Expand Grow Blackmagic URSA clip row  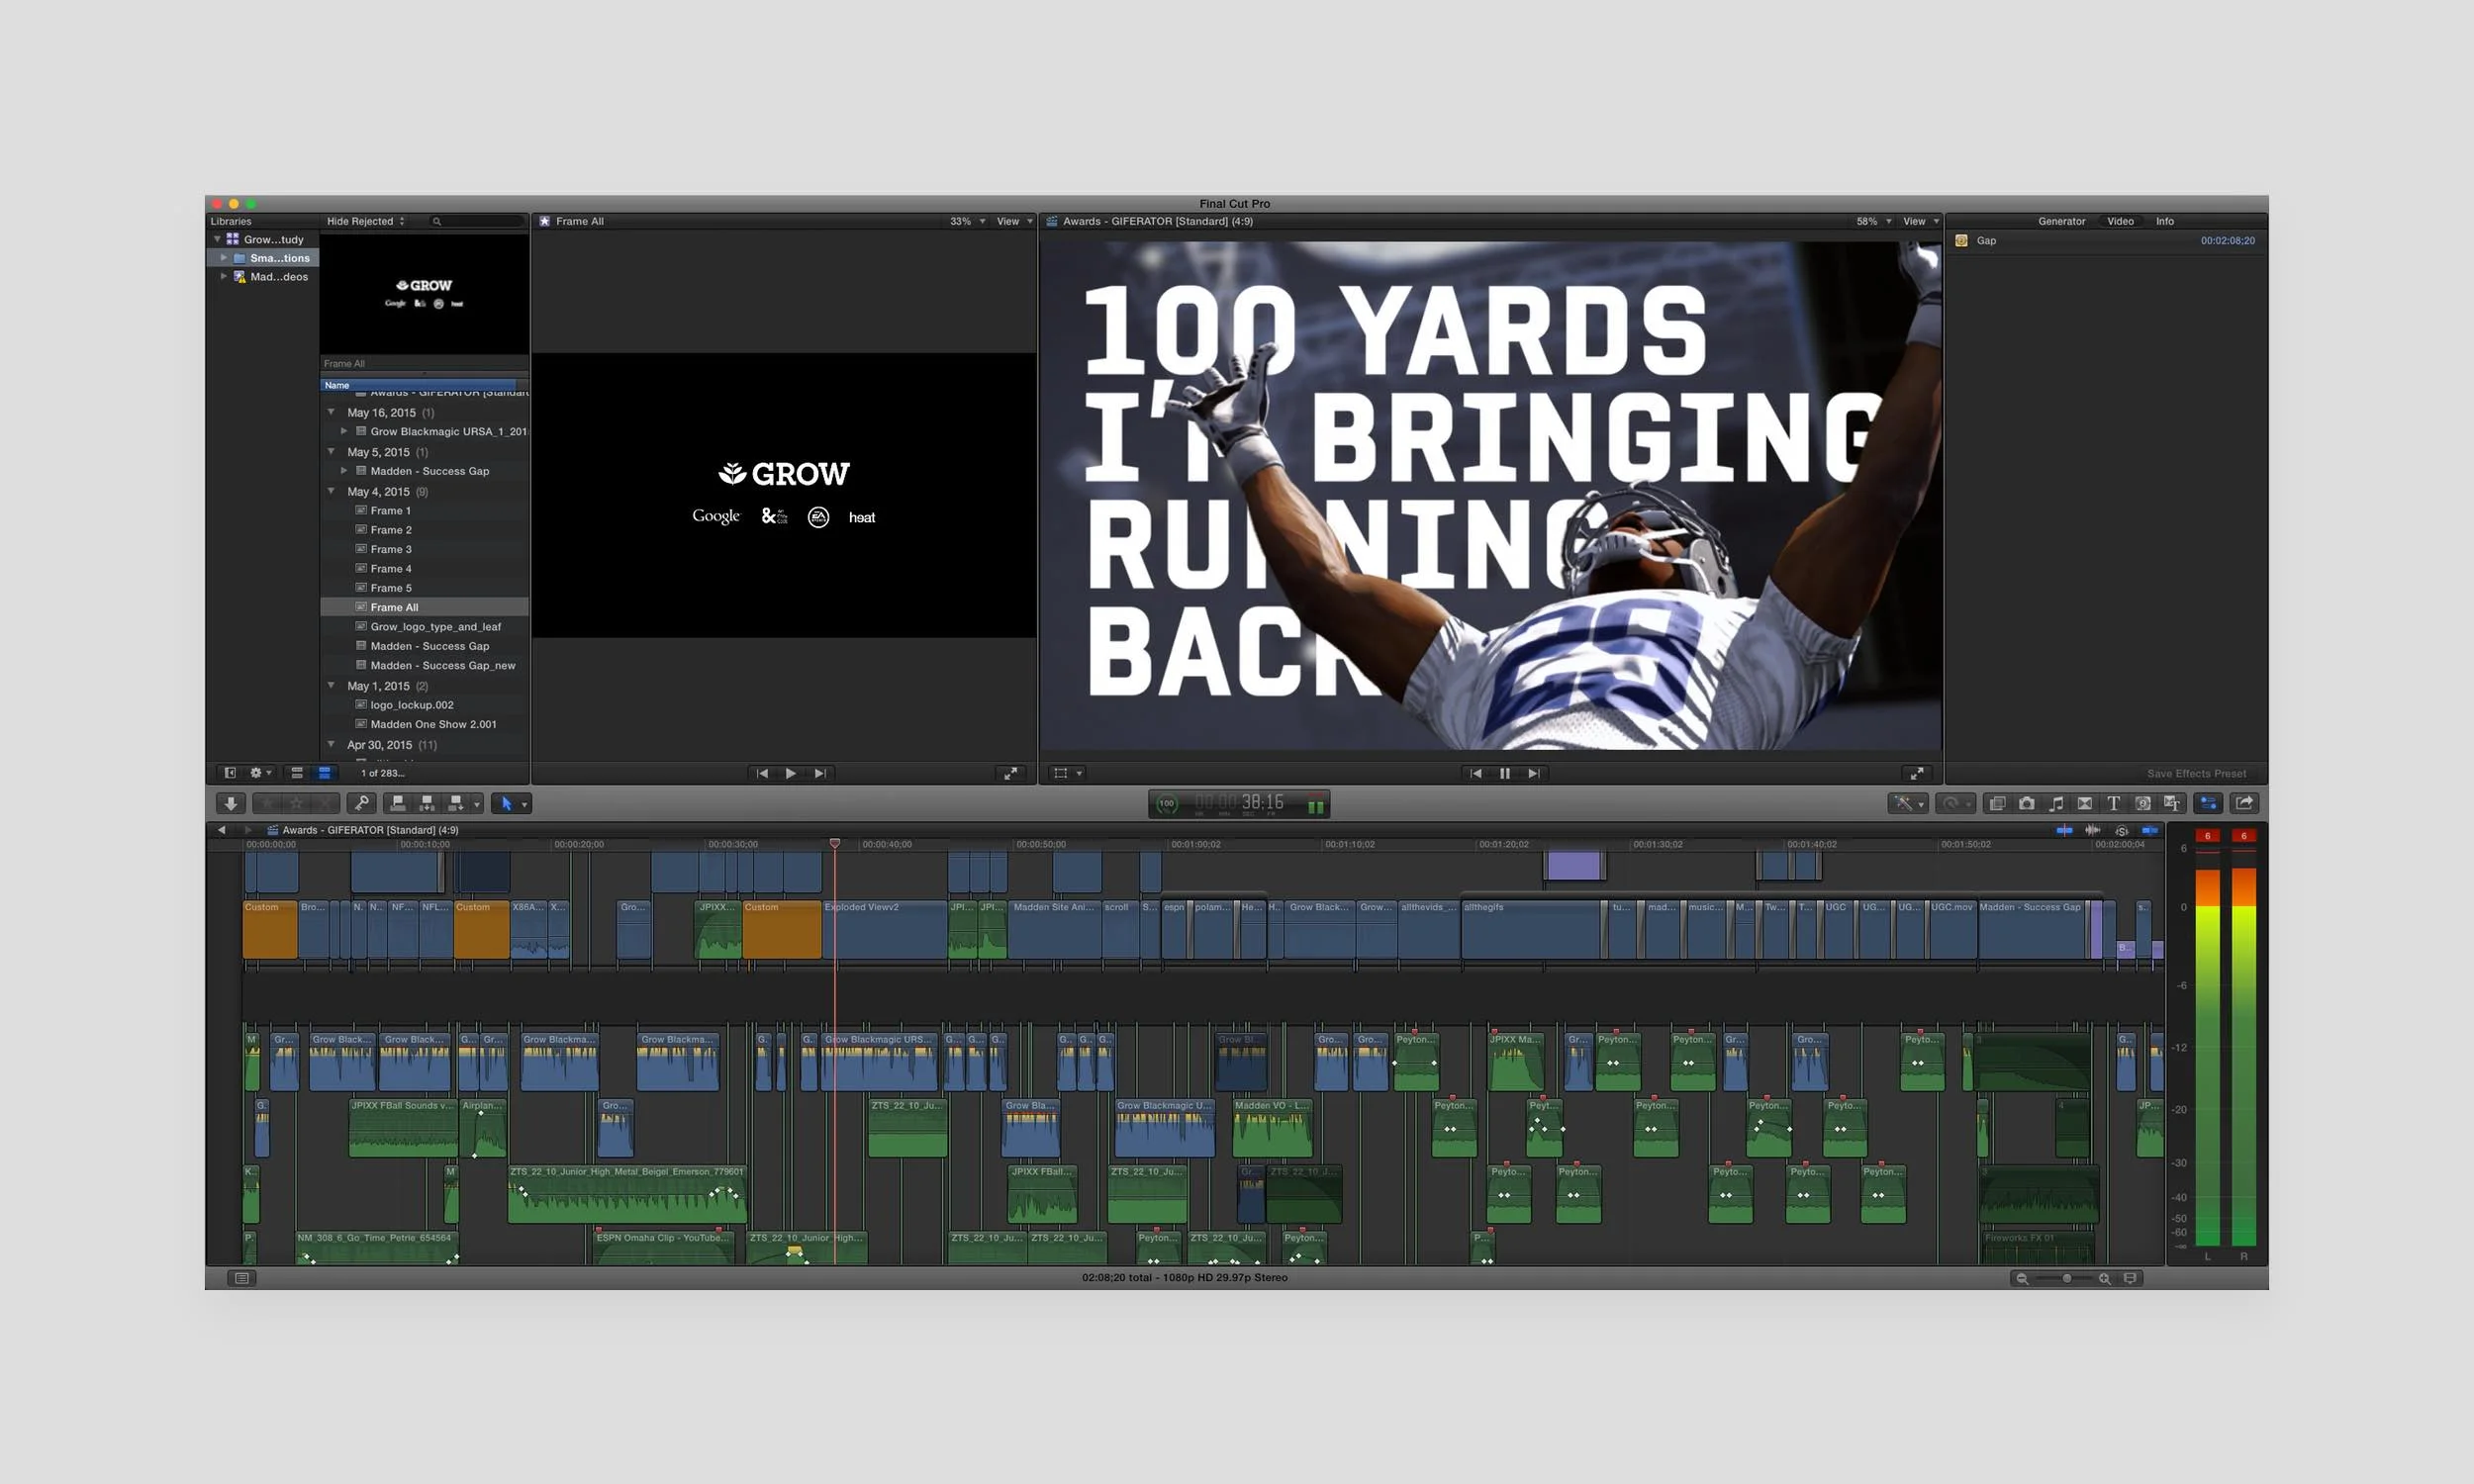(344, 431)
